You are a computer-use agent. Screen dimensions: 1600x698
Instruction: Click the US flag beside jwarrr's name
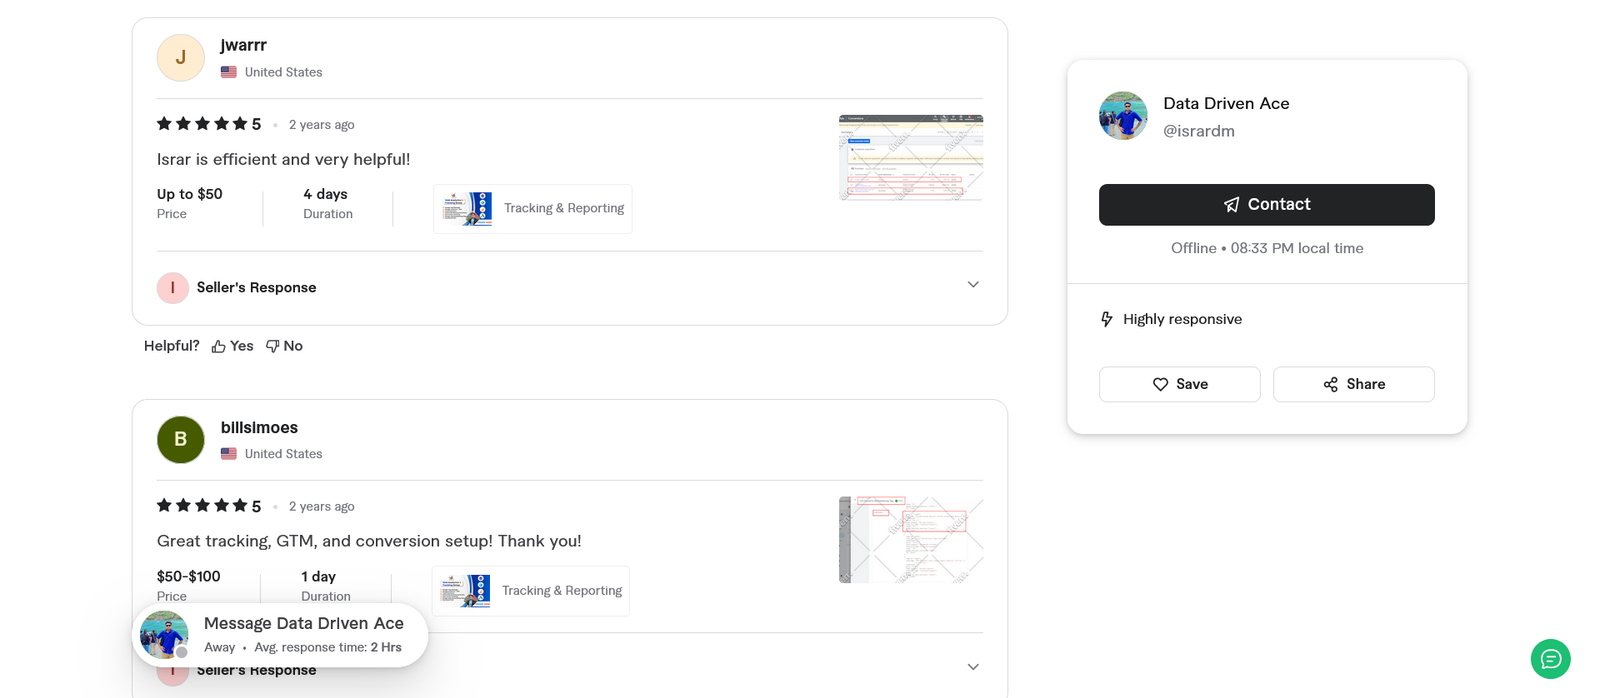(228, 71)
